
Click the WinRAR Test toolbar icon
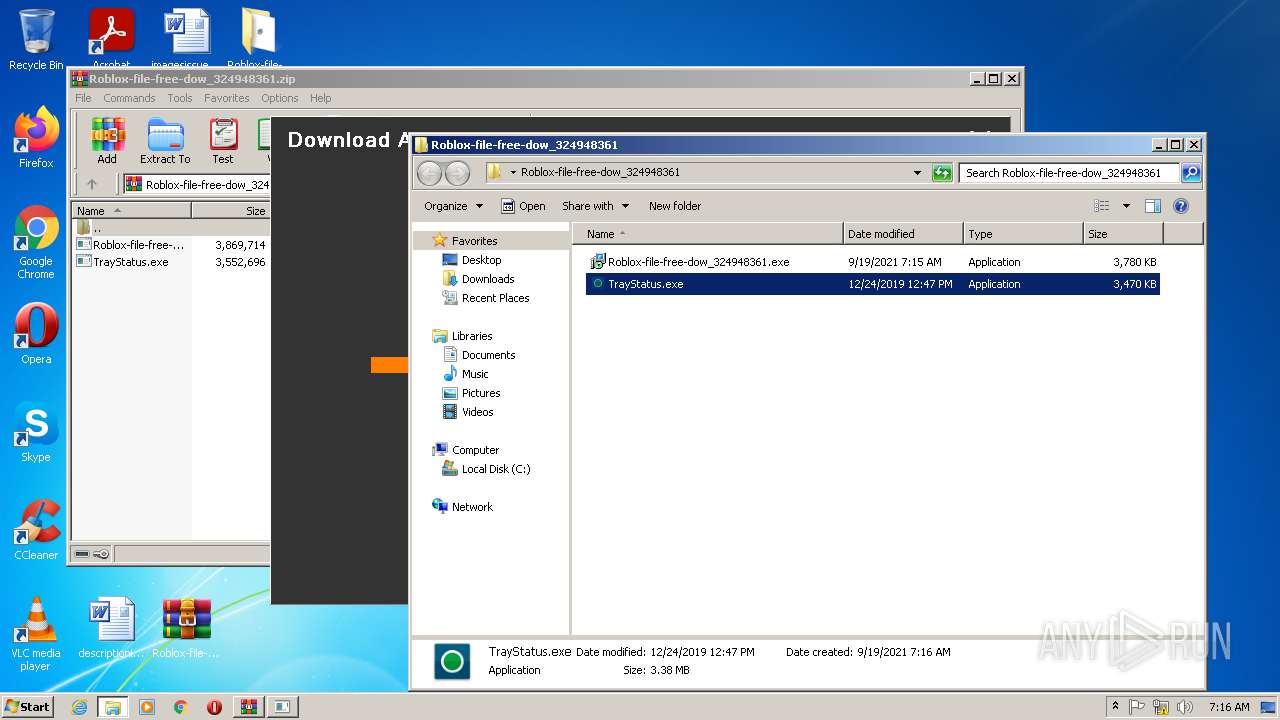pyautogui.click(x=223, y=140)
